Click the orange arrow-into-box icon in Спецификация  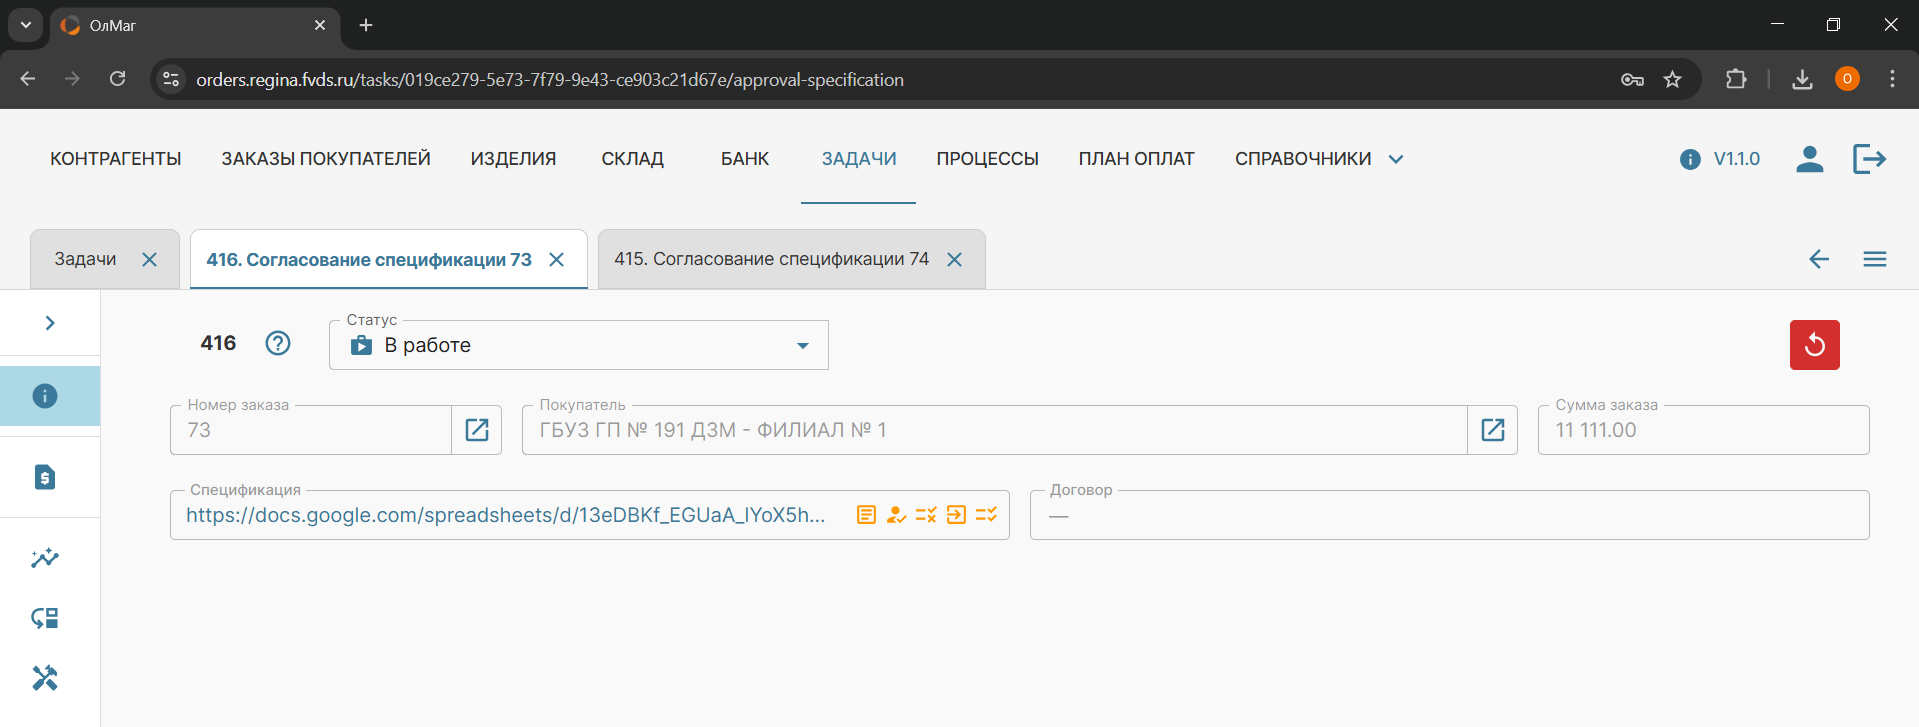[956, 515]
